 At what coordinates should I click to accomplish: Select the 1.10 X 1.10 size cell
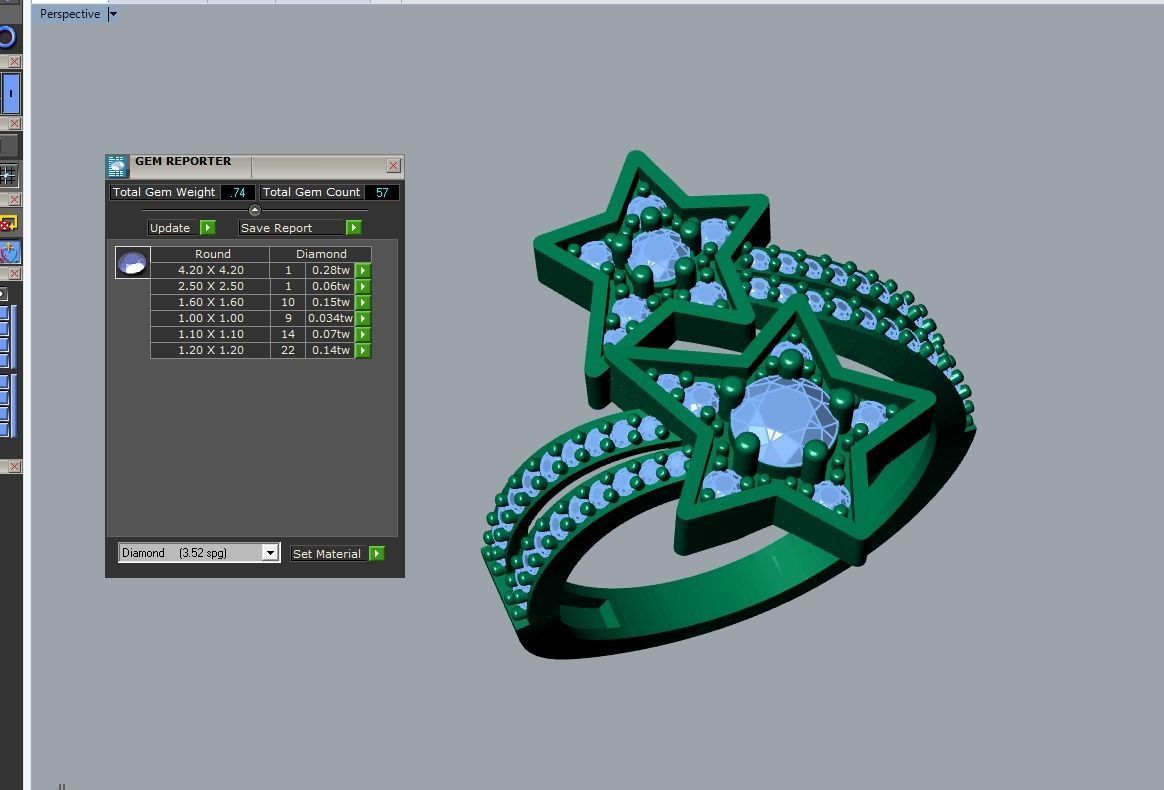[x=211, y=334]
